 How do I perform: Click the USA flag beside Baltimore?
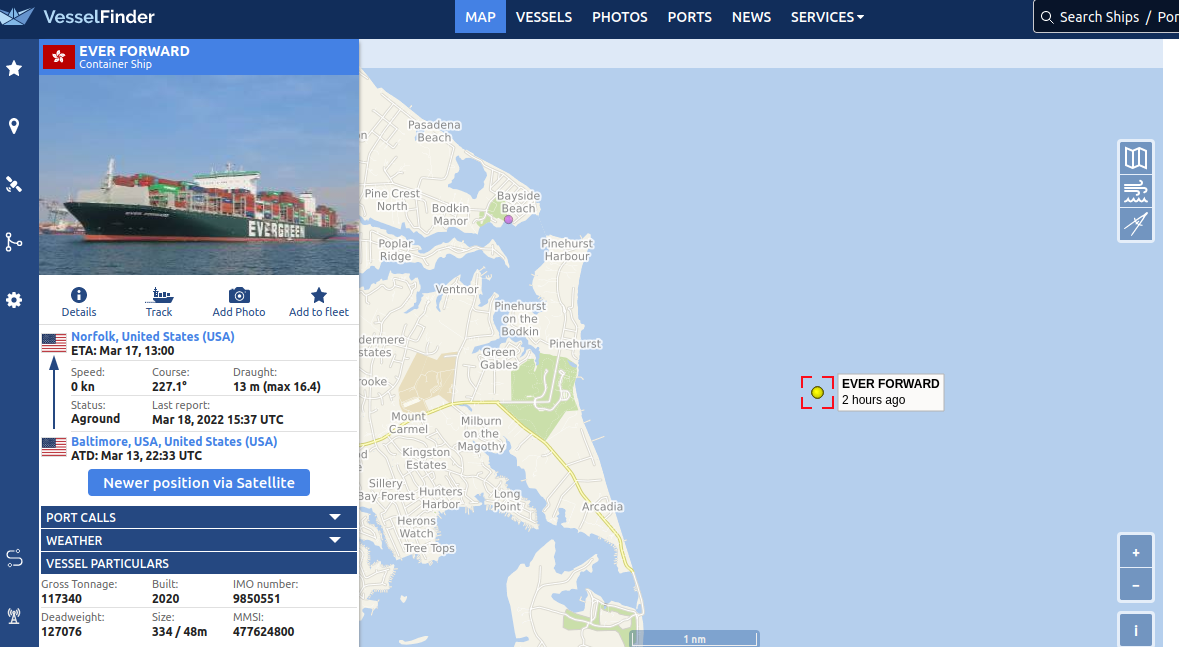54,447
